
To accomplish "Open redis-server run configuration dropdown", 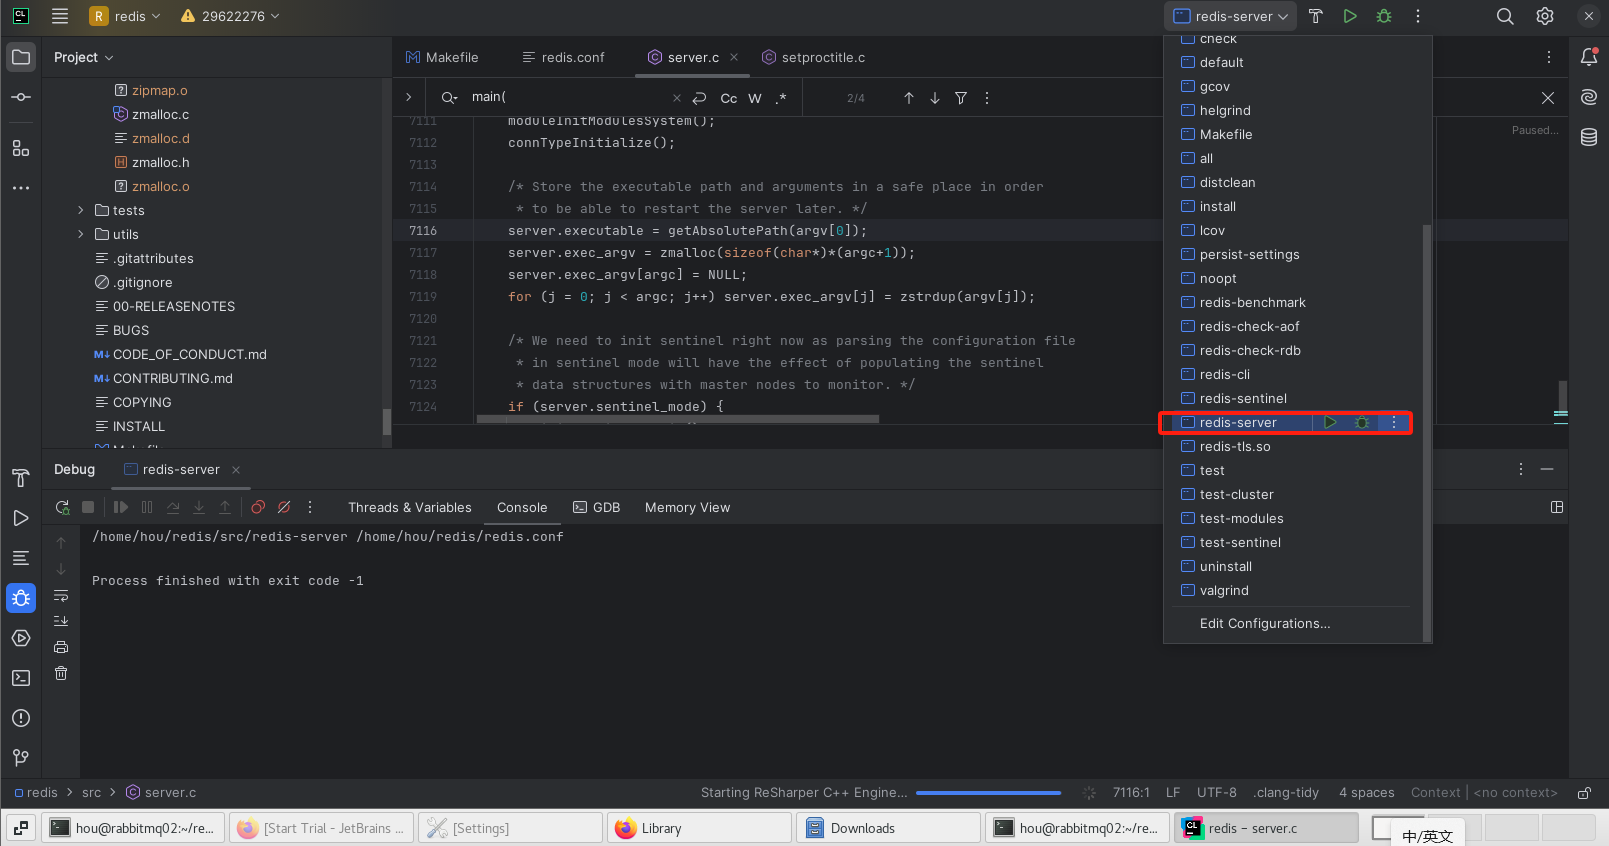I will (1230, 16).
